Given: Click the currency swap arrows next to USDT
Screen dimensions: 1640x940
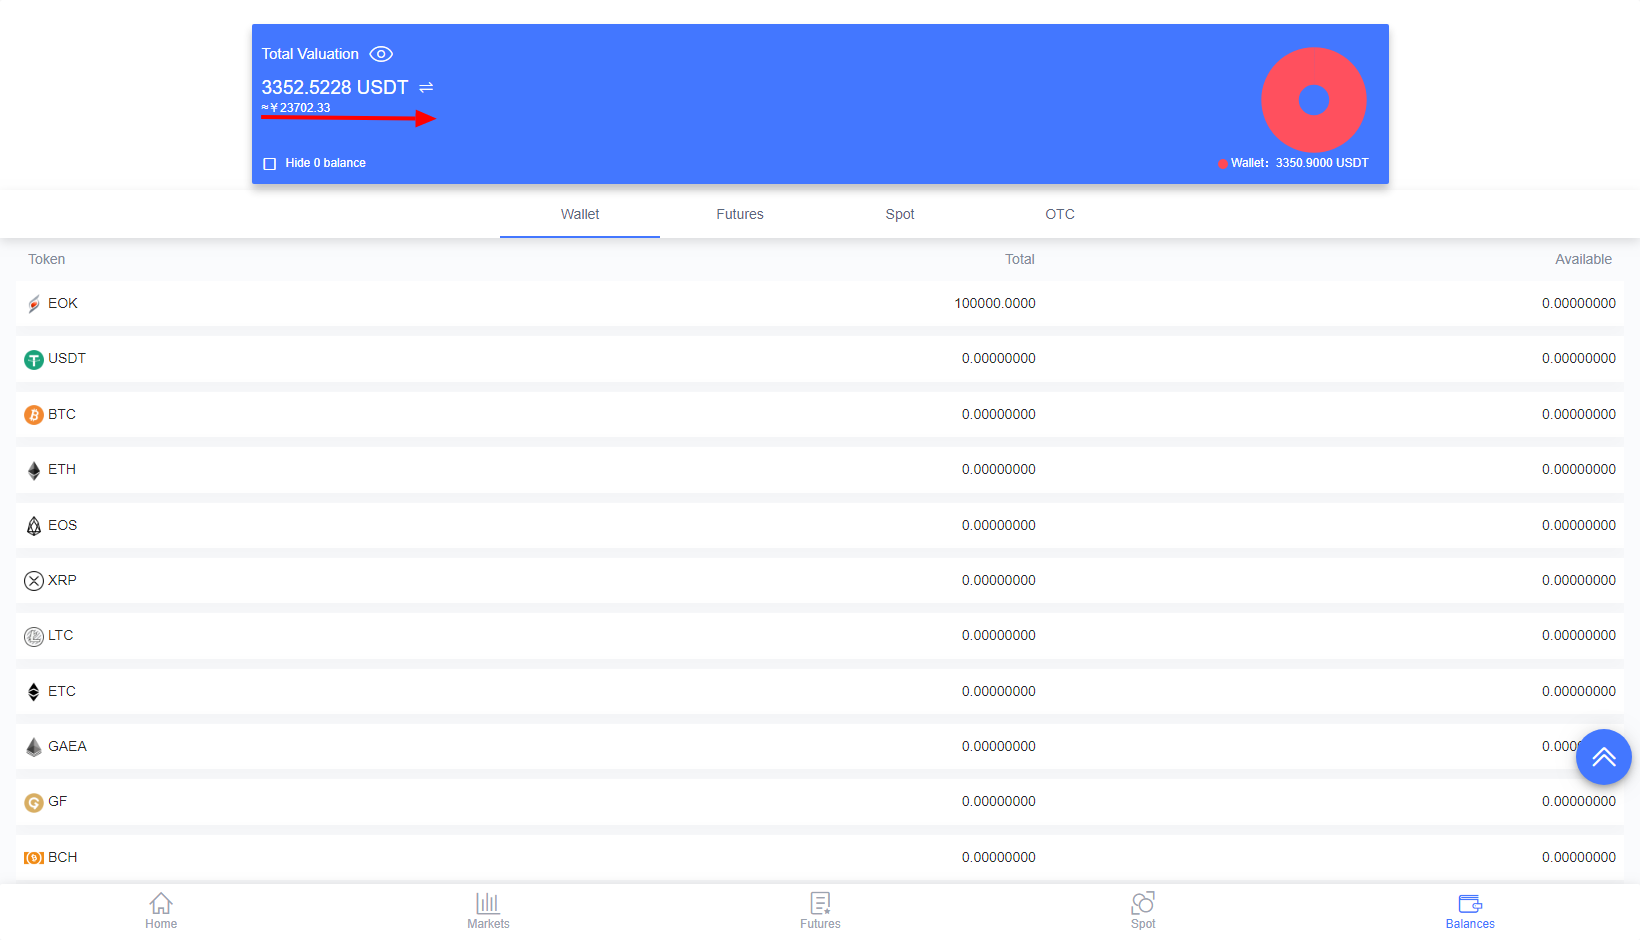Looking at the screenshot, I should coord(426,88).
